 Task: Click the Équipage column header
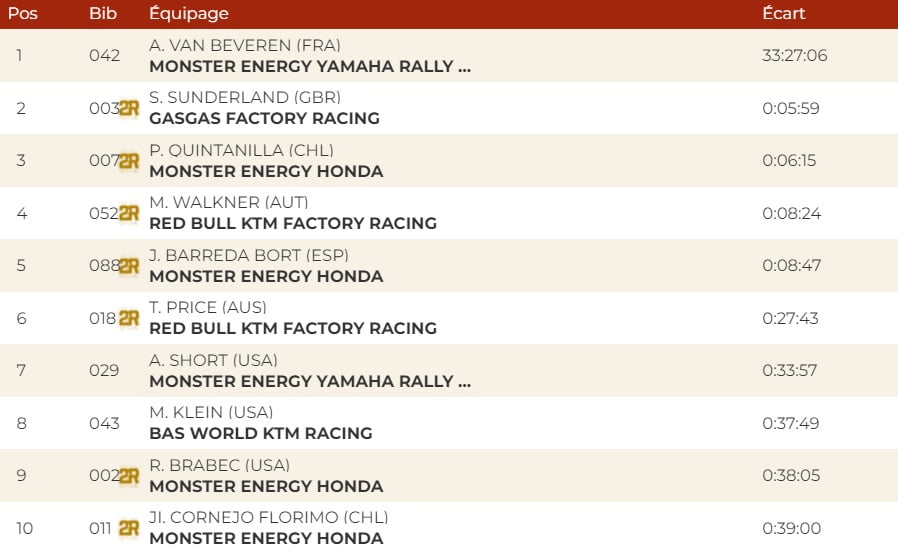click(188, 14)
